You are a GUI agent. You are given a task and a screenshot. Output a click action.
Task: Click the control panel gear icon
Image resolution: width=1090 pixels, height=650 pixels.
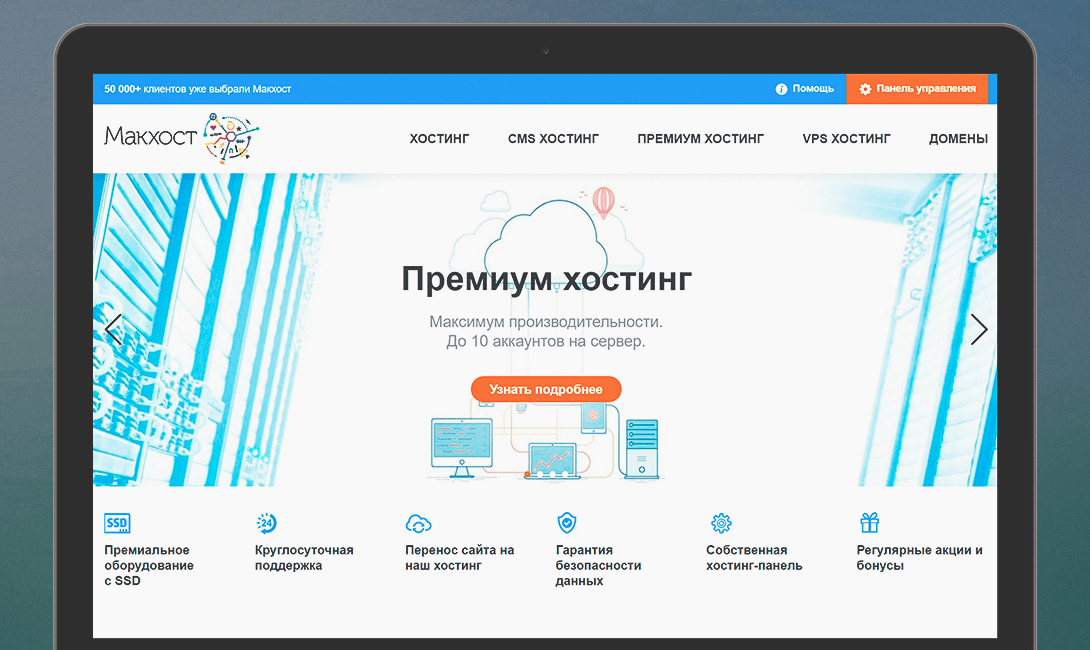865,89
